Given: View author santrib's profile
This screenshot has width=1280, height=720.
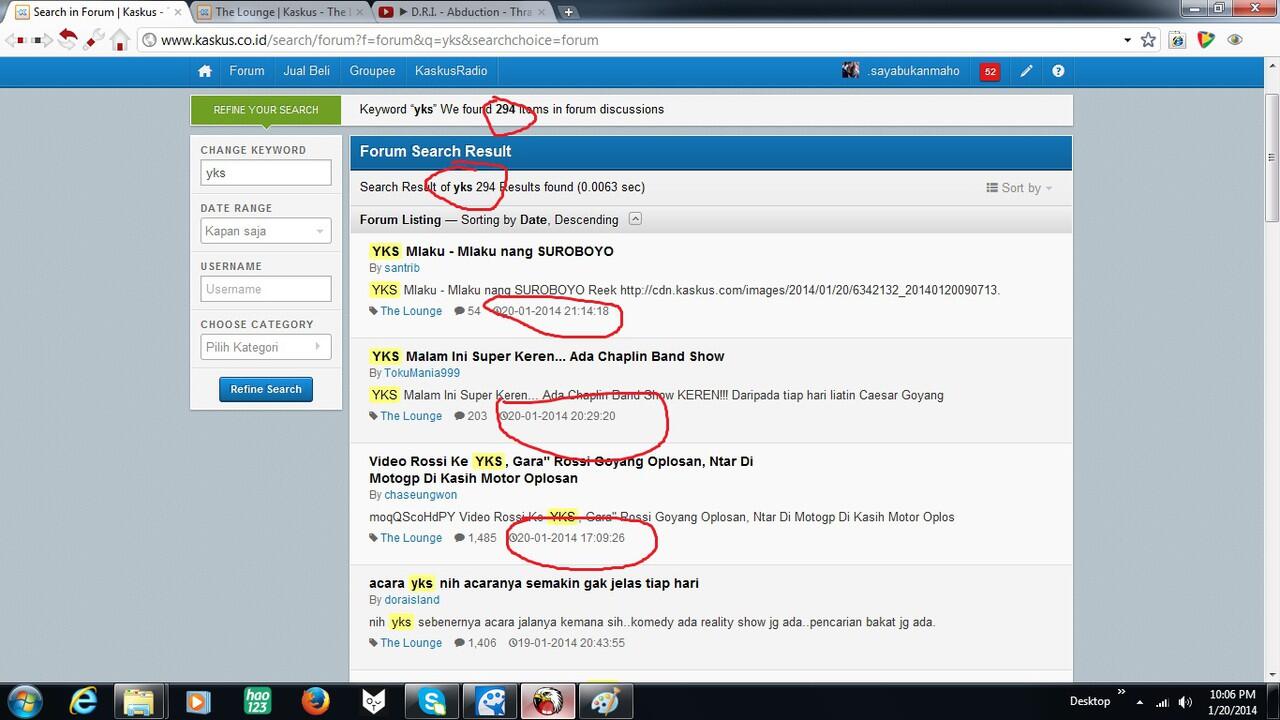Looking at the screenshot, I should click(402, 268).
